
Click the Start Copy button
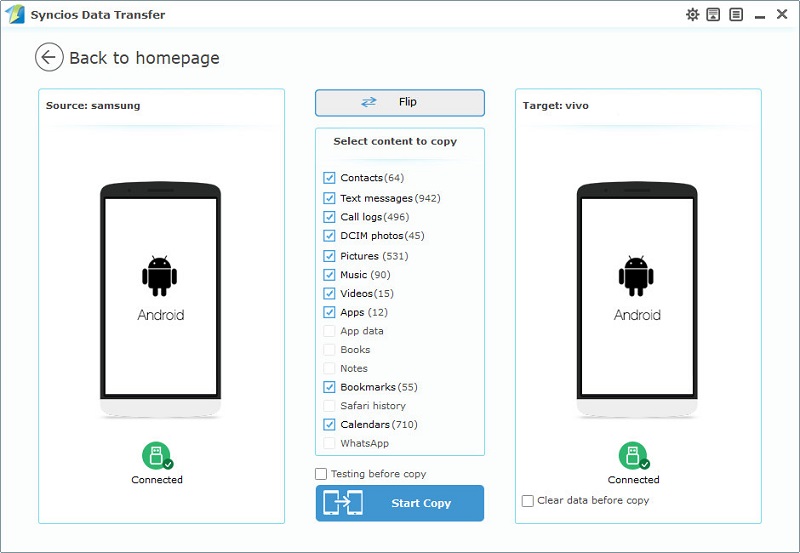click(399, 503)
